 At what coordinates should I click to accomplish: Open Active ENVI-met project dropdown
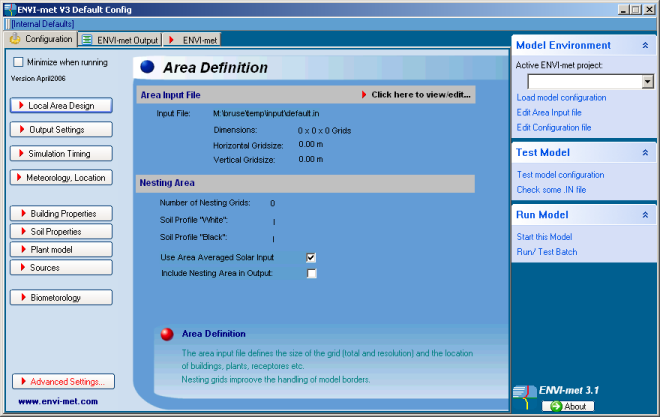click(x=648, y=81)
